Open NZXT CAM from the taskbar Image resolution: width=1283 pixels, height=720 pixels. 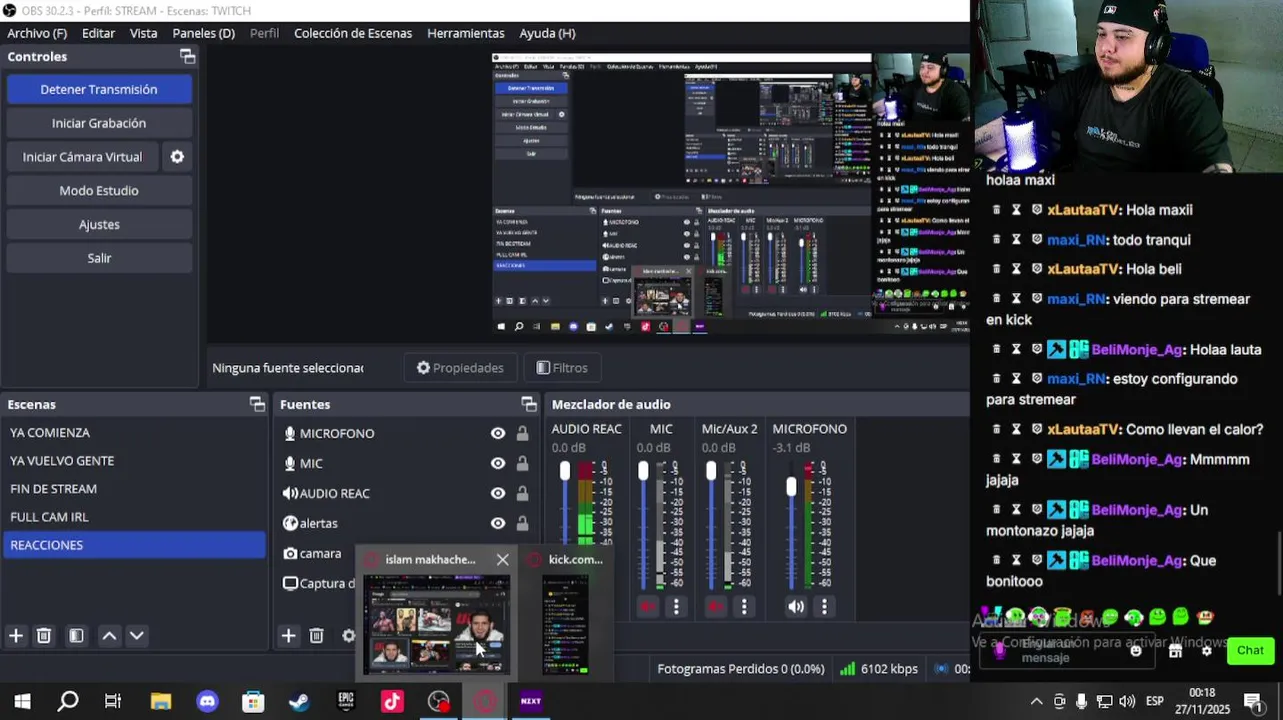[531, 702]
